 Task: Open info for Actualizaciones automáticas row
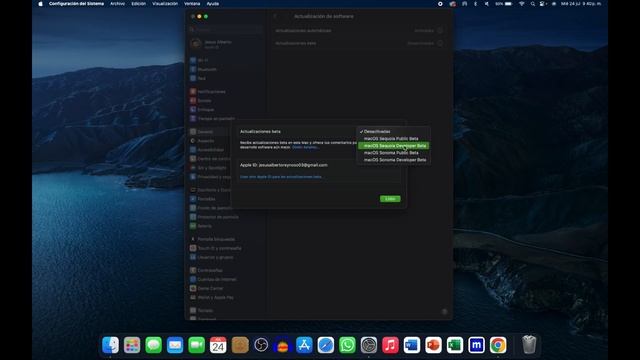point(440,31)
